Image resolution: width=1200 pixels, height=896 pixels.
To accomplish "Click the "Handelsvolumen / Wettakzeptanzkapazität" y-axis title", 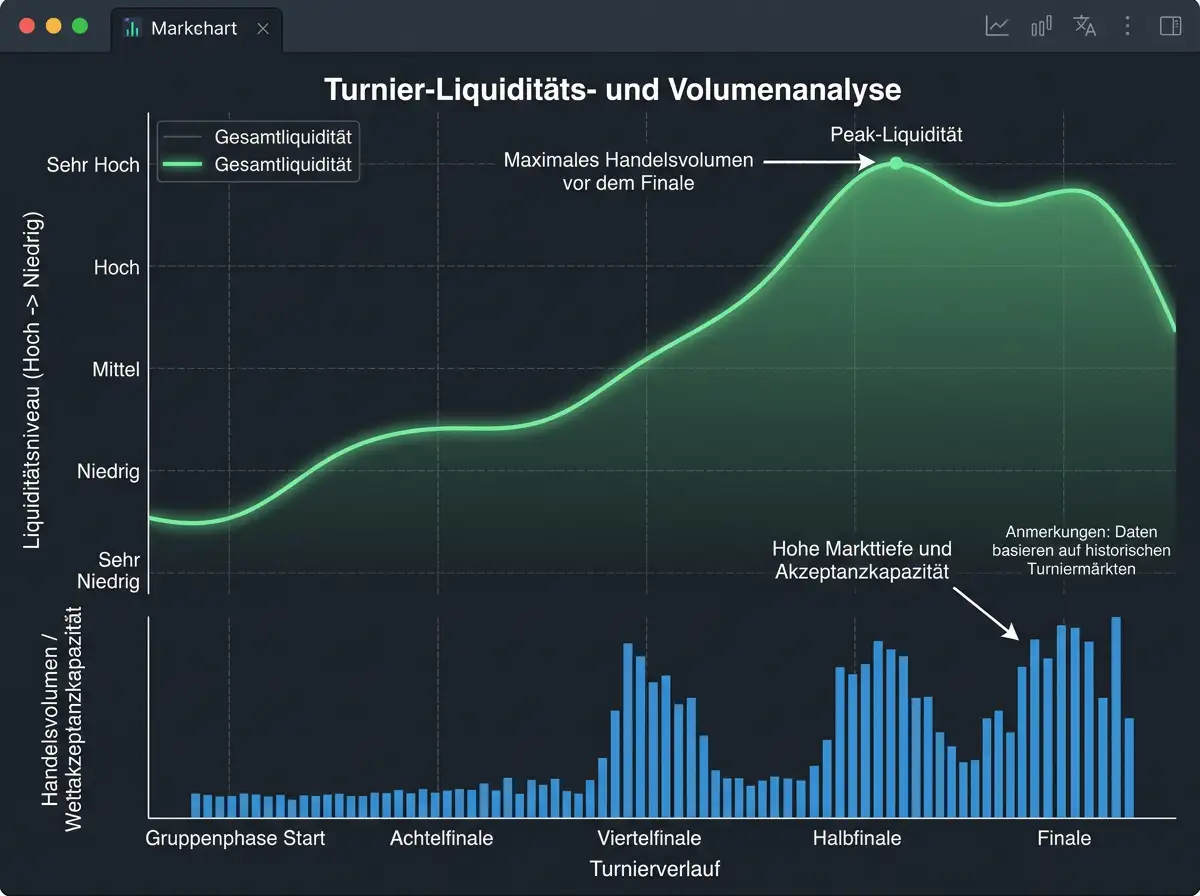I will click(62, 718).
